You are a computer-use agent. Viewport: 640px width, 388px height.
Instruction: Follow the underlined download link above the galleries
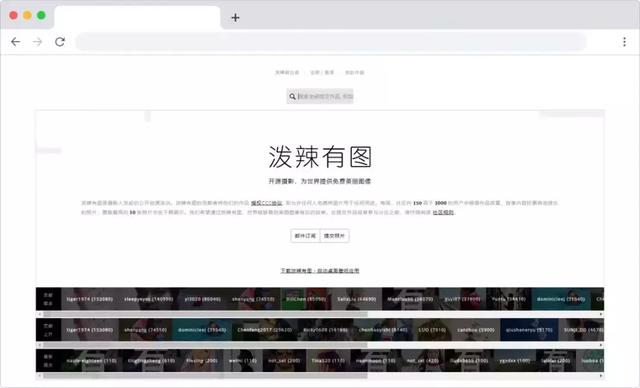(x=320, y=270)
